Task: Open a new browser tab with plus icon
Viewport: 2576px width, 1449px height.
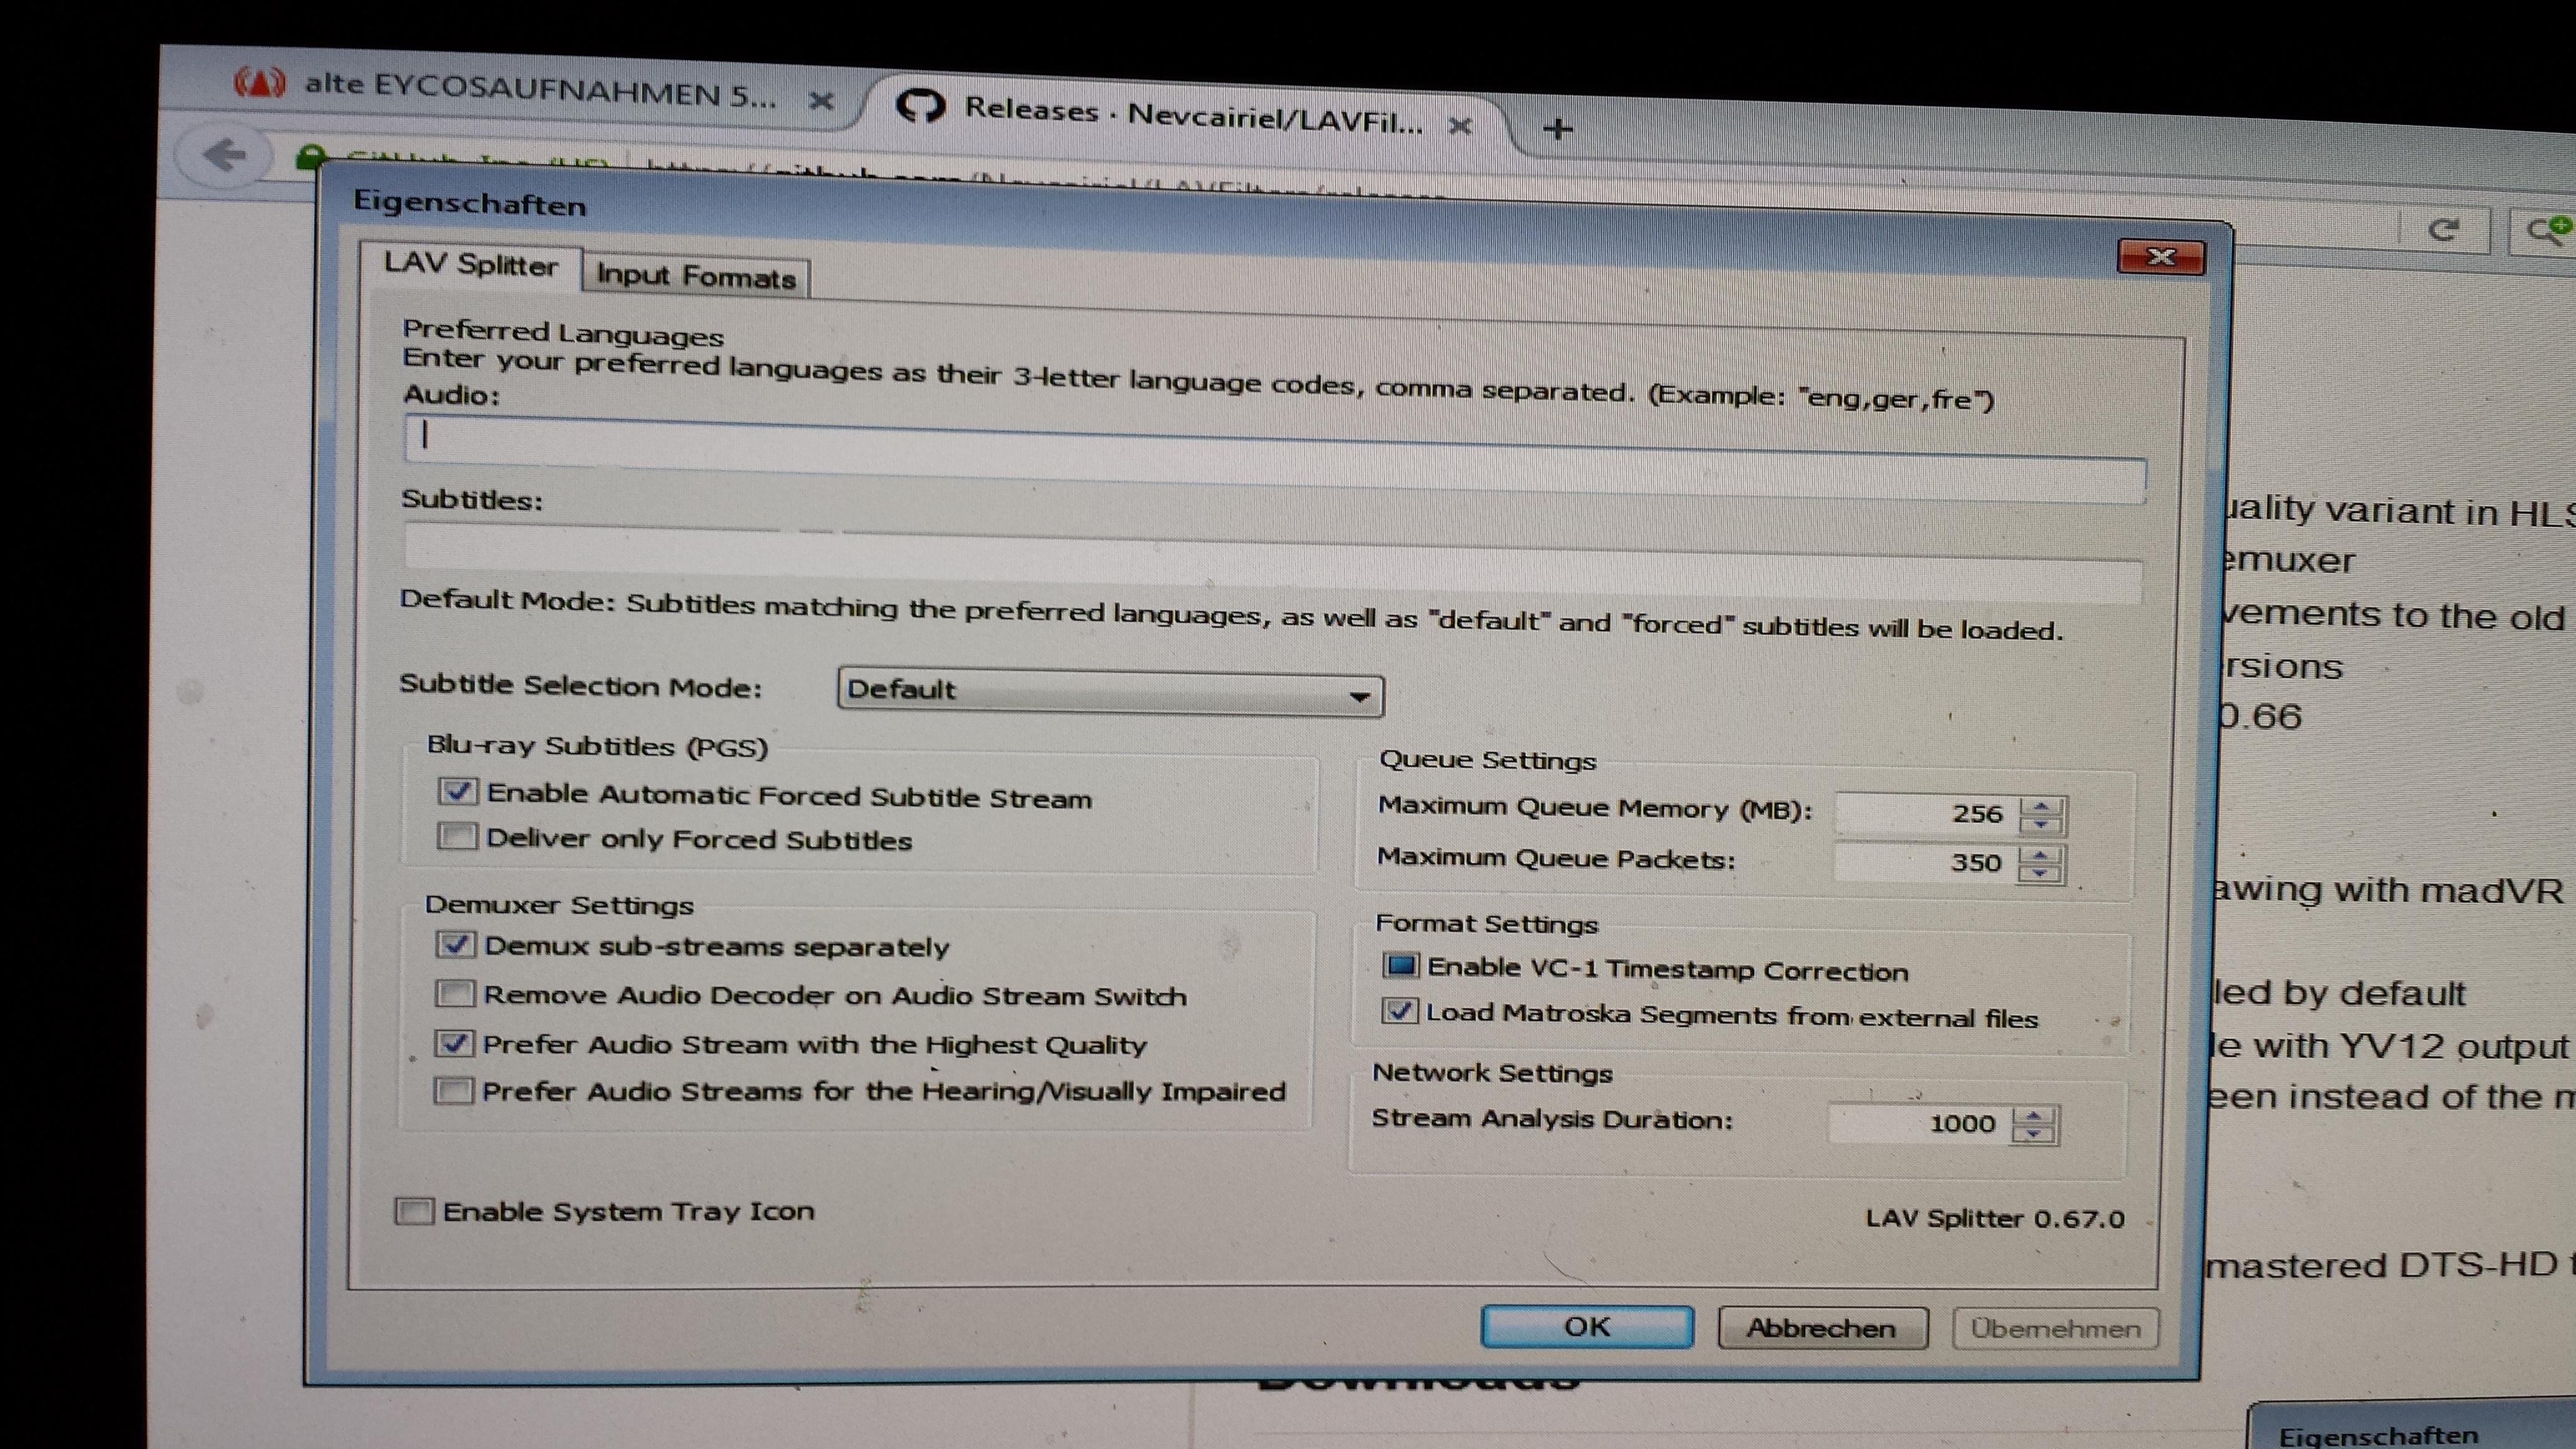Action: [1557, 129]
